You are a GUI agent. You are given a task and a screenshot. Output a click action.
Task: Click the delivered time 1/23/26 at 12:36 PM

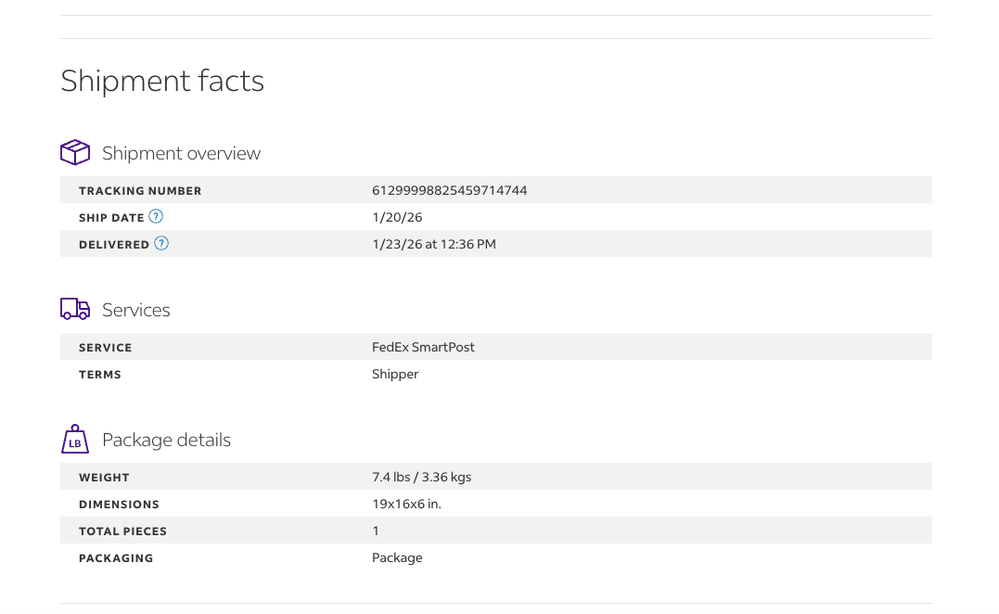[x=434, y=244]
